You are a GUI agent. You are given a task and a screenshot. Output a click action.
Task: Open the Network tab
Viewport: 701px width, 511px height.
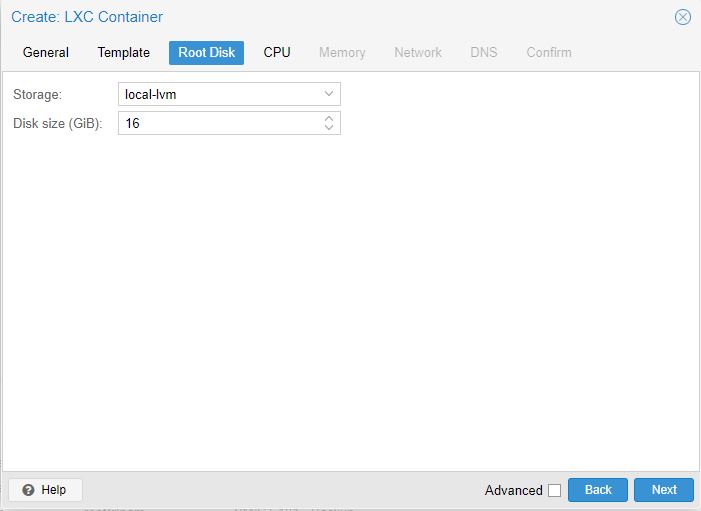418,52
